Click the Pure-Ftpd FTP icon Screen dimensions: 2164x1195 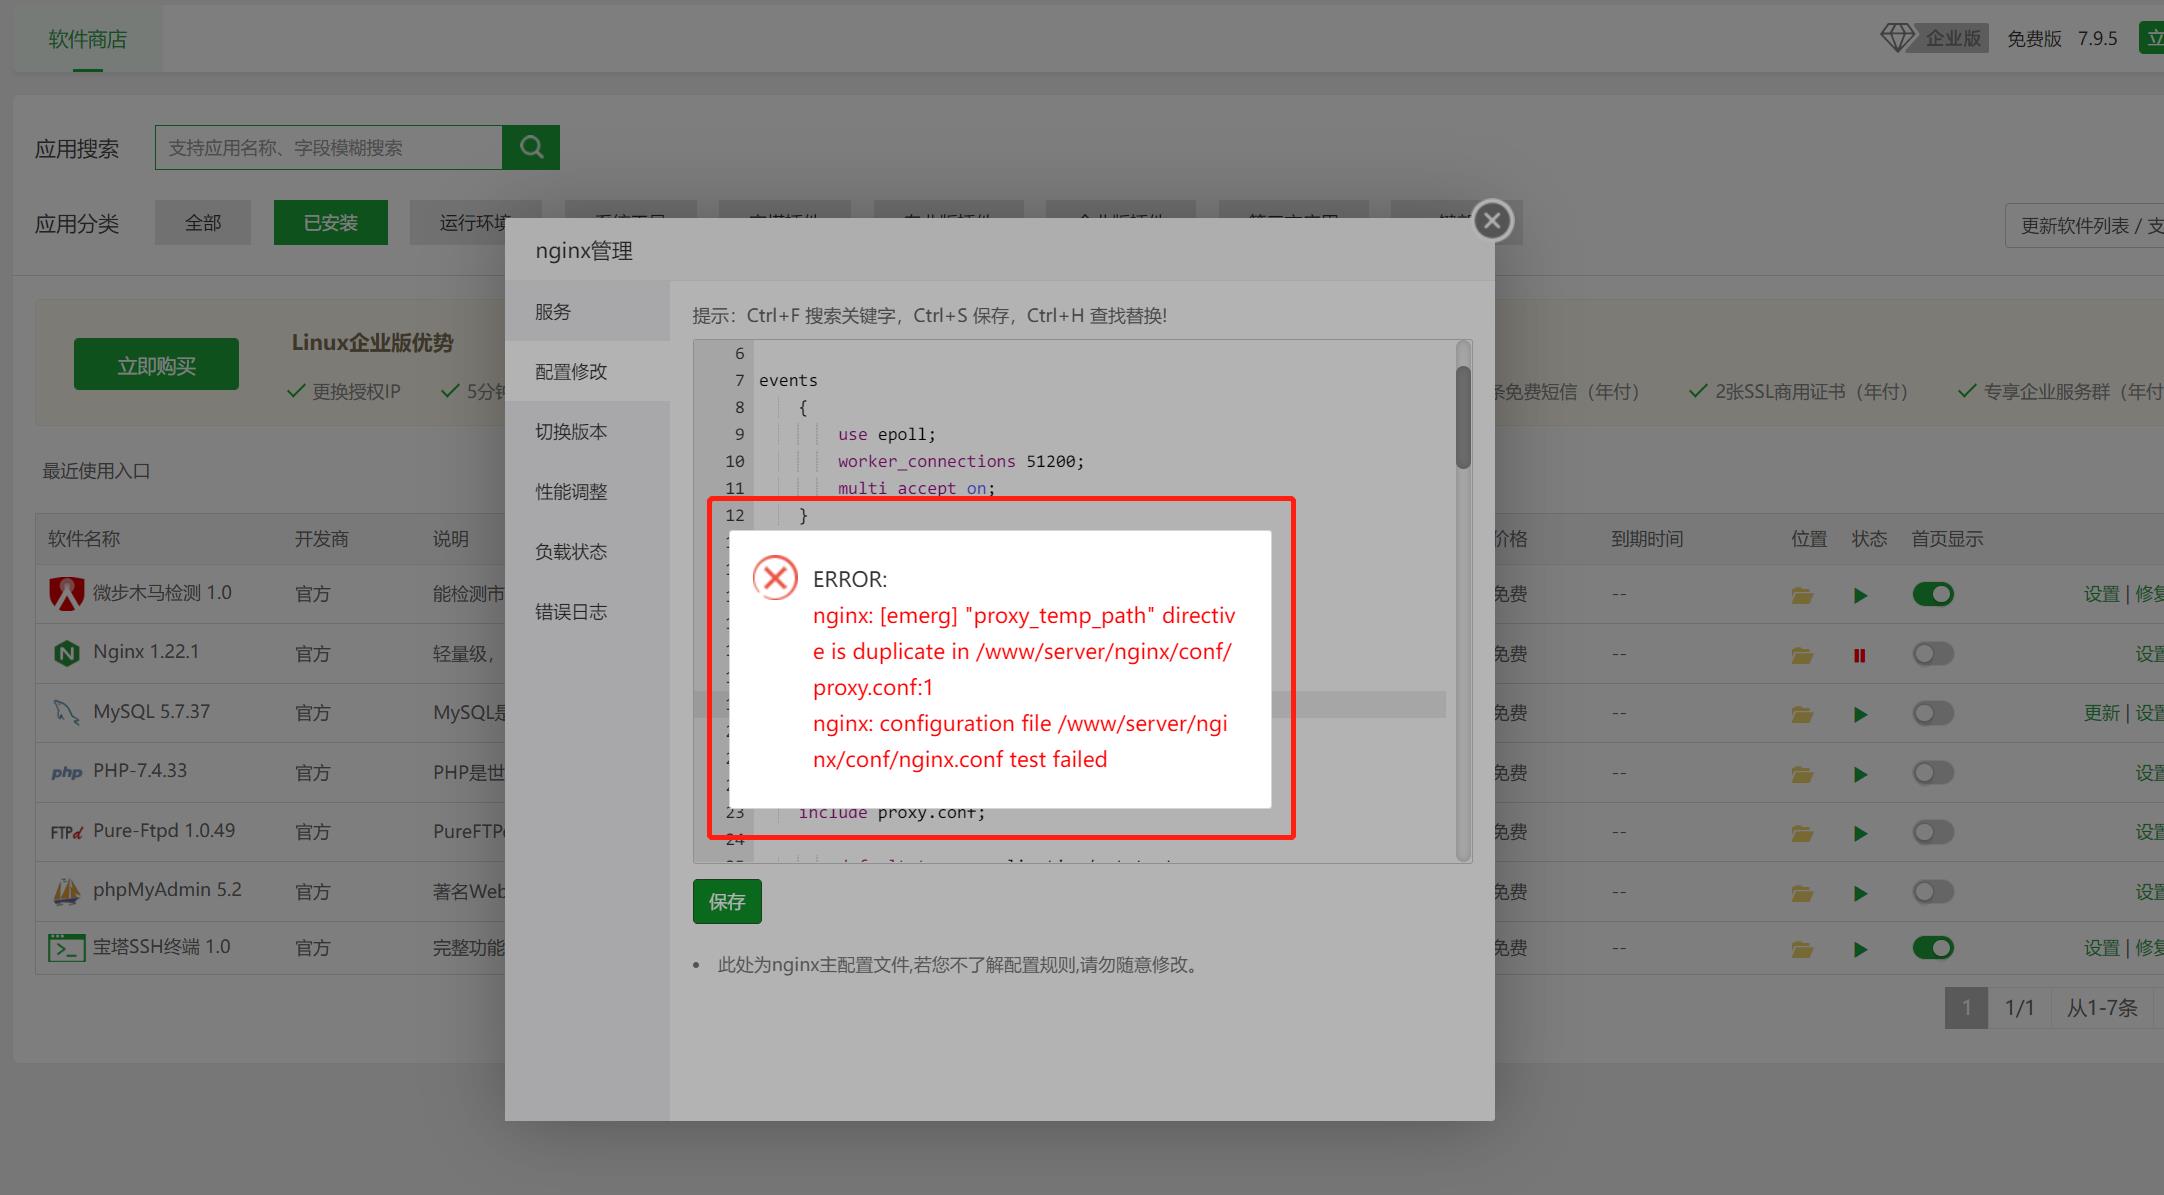[67, 832]
